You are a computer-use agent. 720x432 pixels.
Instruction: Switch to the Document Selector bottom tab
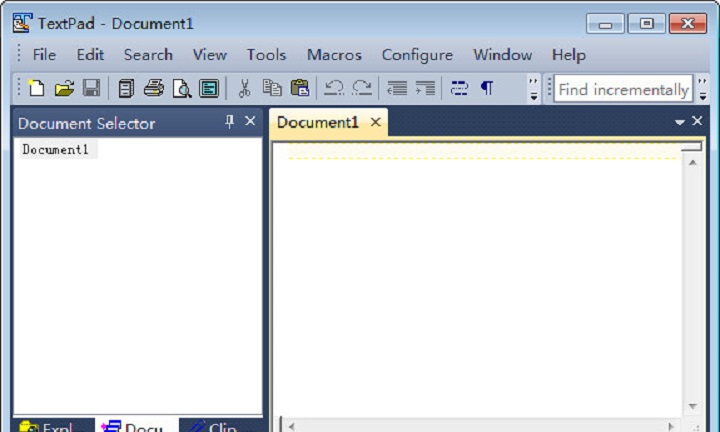[136, 425]
